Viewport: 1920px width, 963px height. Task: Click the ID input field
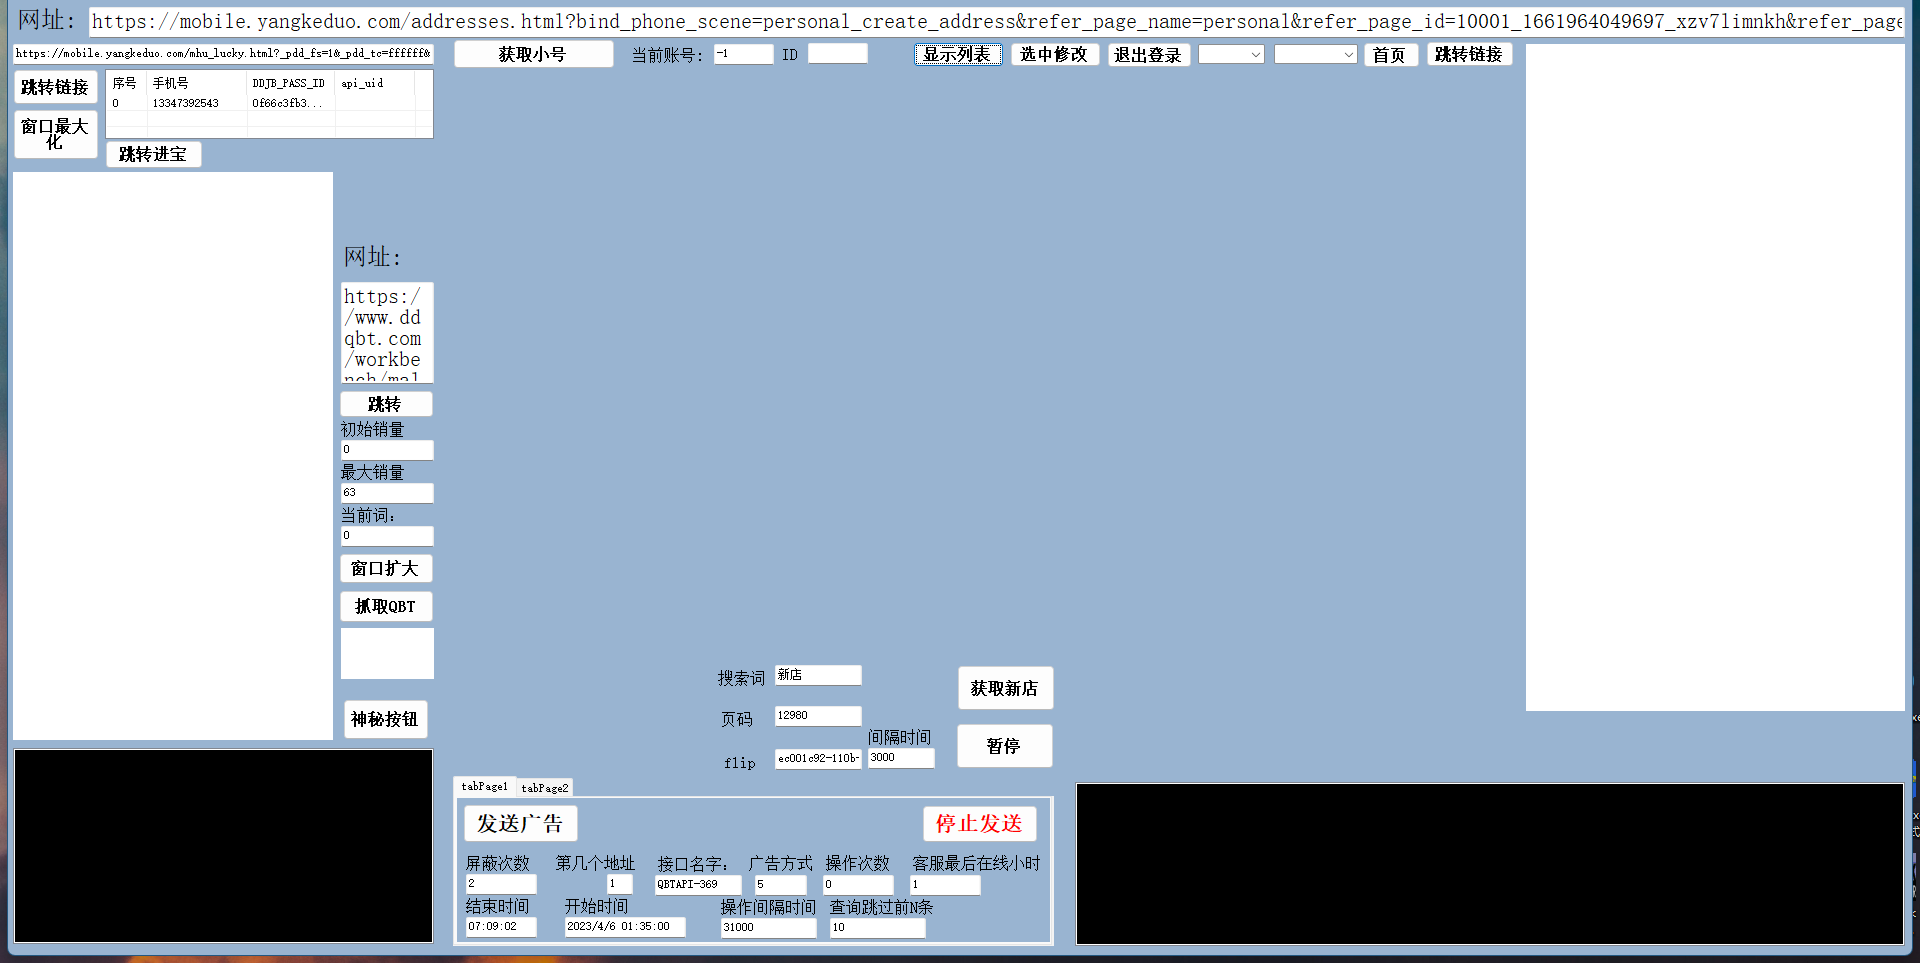pos(837,54)
